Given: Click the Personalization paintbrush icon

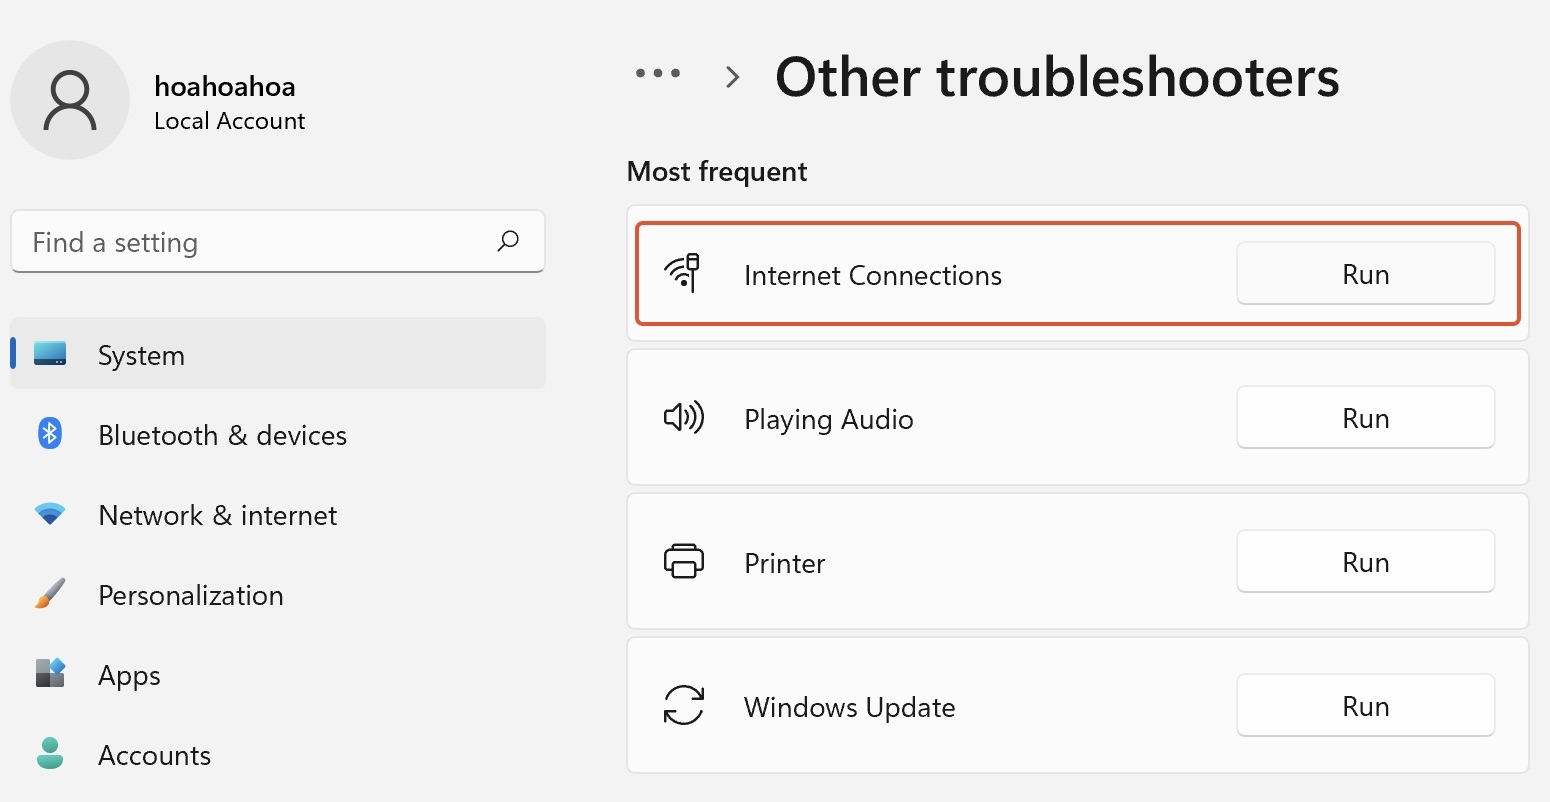Looking at the screenshot, I should tap(49, 594).
